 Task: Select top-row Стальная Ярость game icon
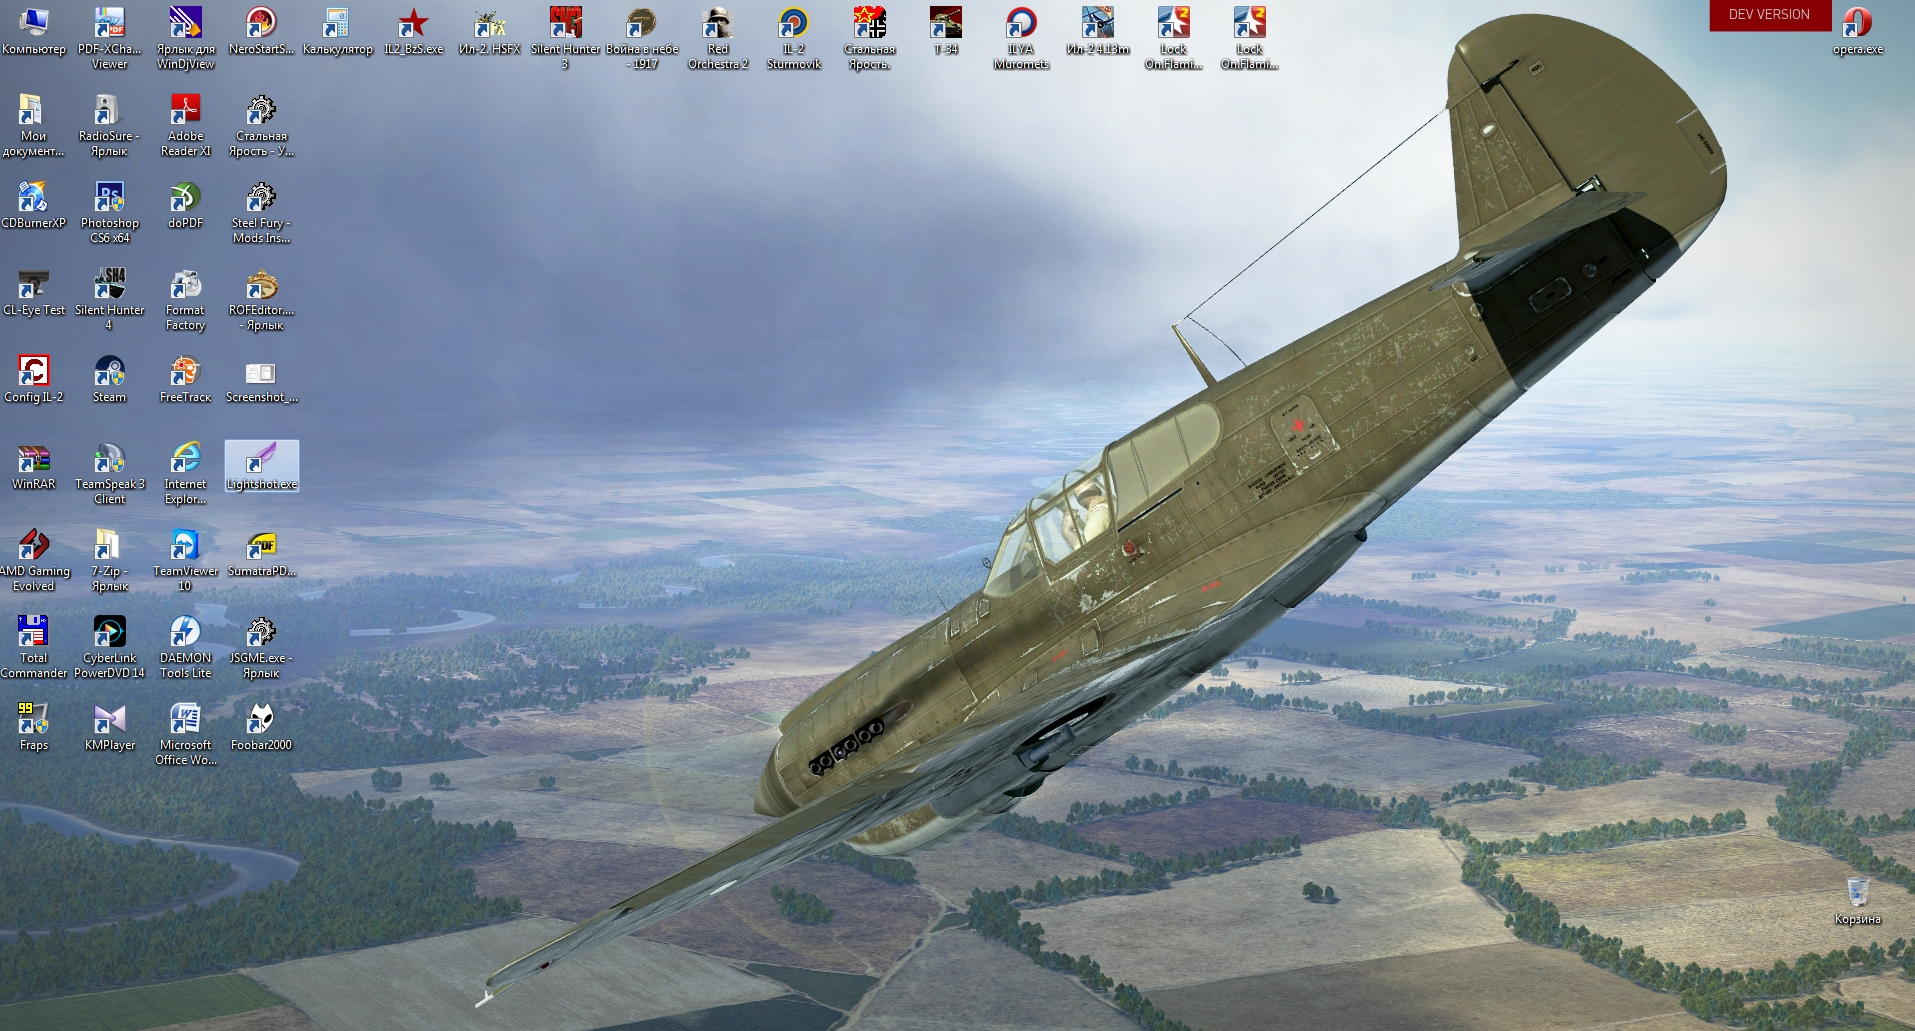pyautogui.click(x=869, y=37)
